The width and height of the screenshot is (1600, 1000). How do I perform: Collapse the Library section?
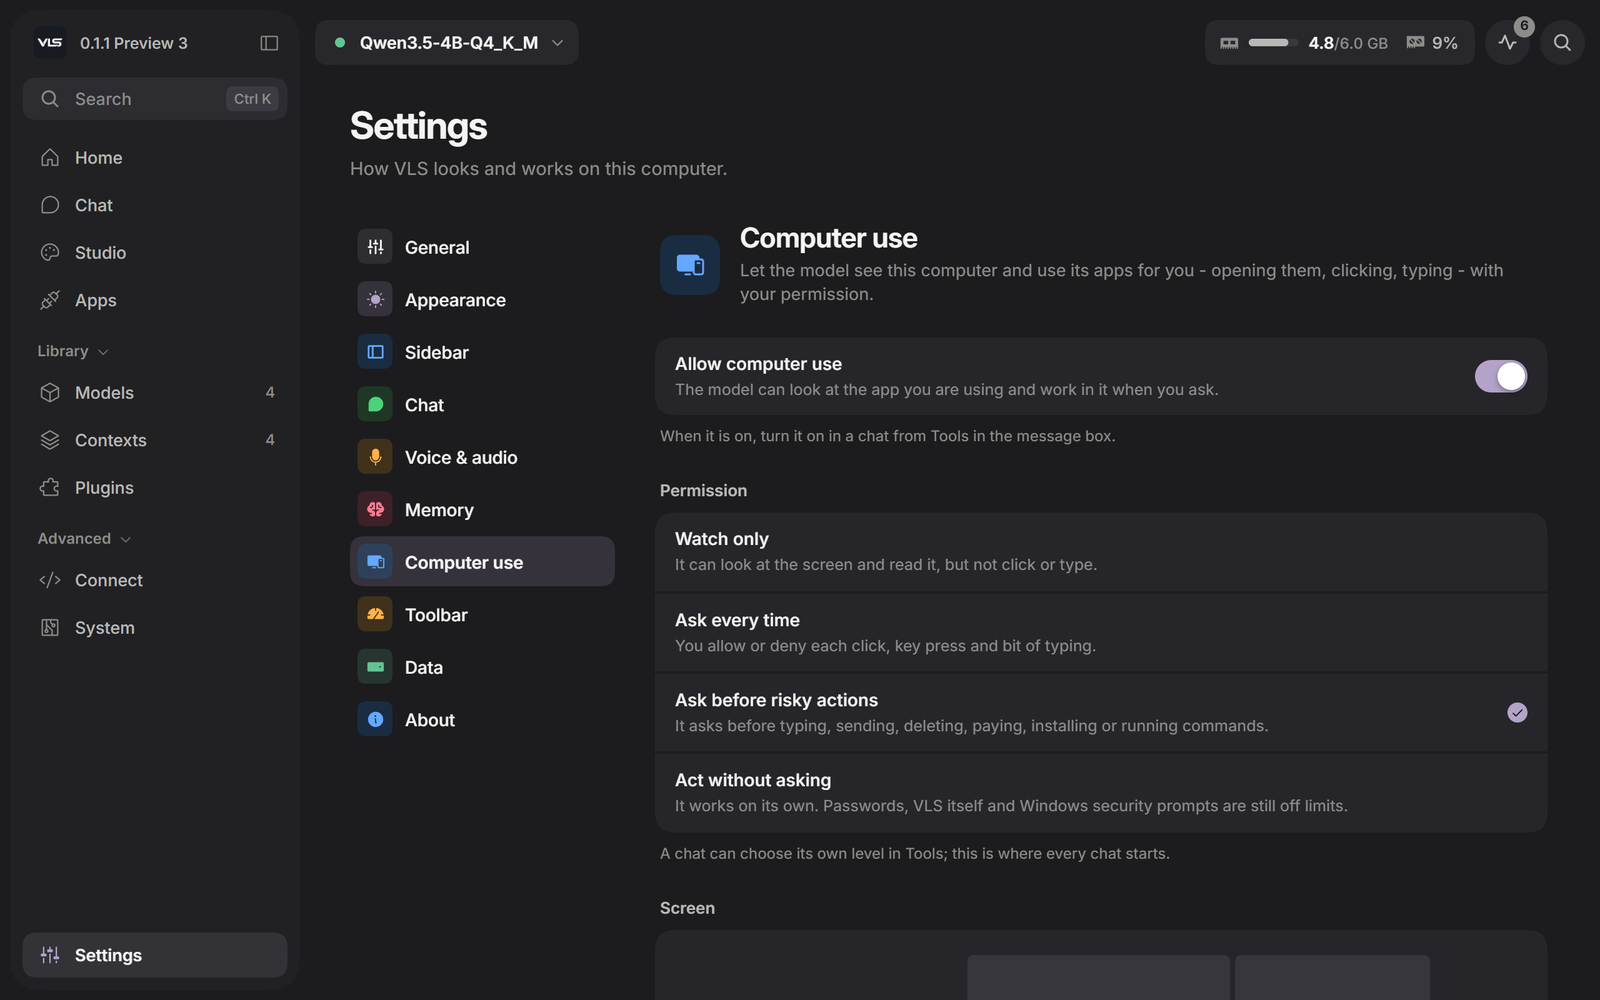[73, 351]
